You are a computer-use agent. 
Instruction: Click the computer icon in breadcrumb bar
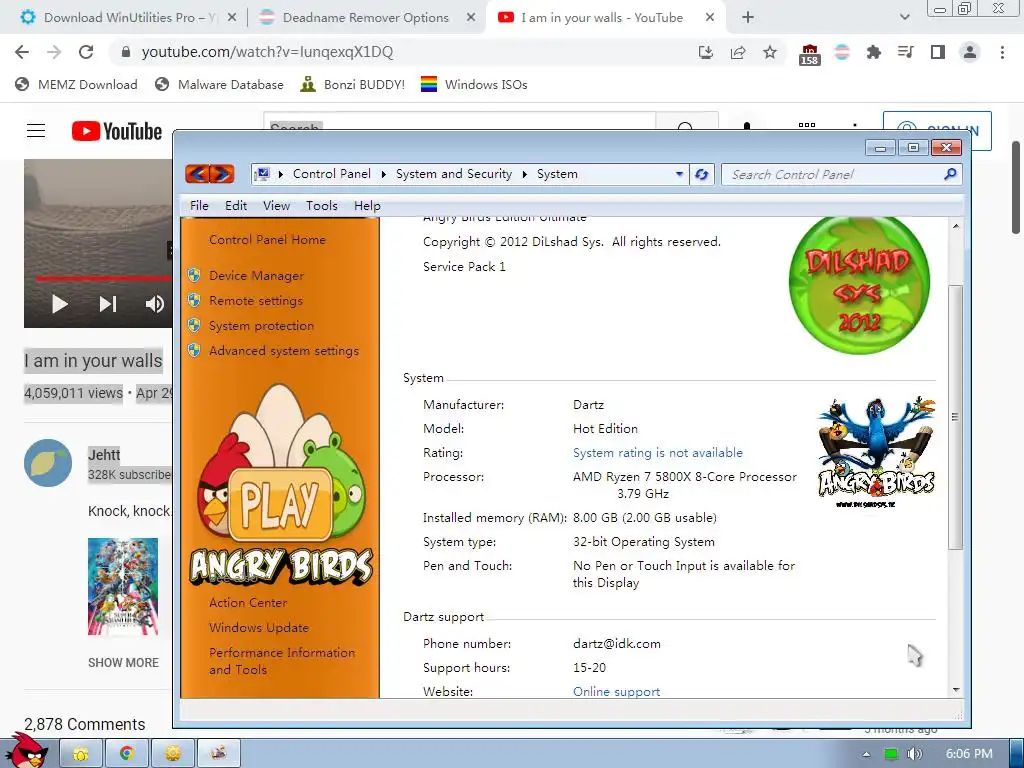click(262, 174)
